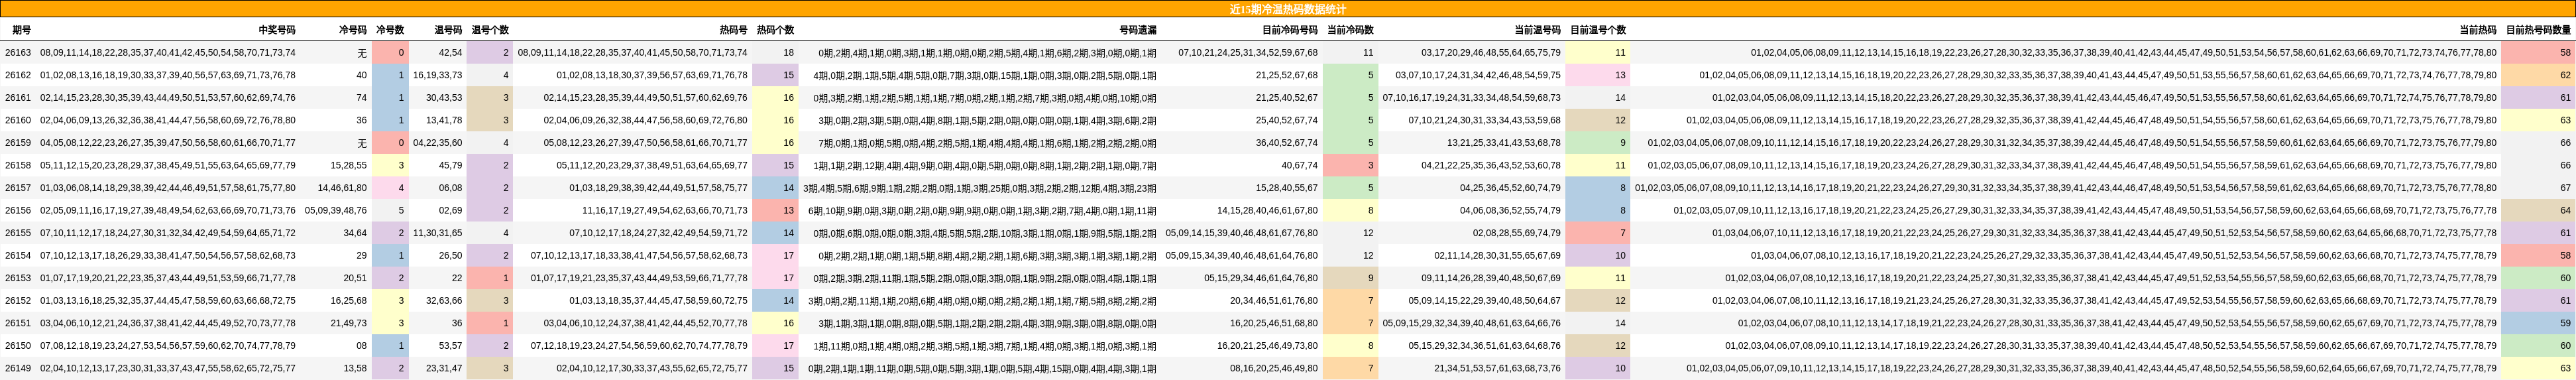
Task: Click the 当前热码 column header
Action: [x=2478, y=30]
